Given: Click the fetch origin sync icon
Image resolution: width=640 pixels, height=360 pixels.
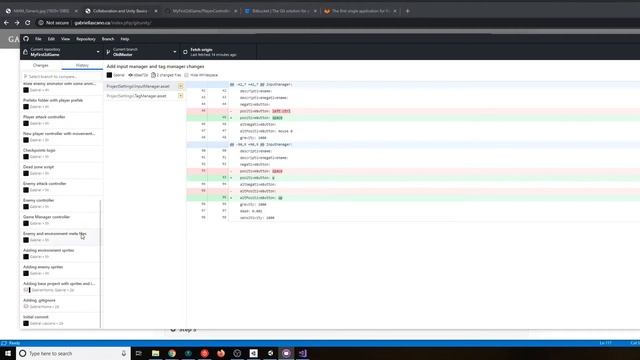Looking at the screenshot, I should tap(185, 52).
